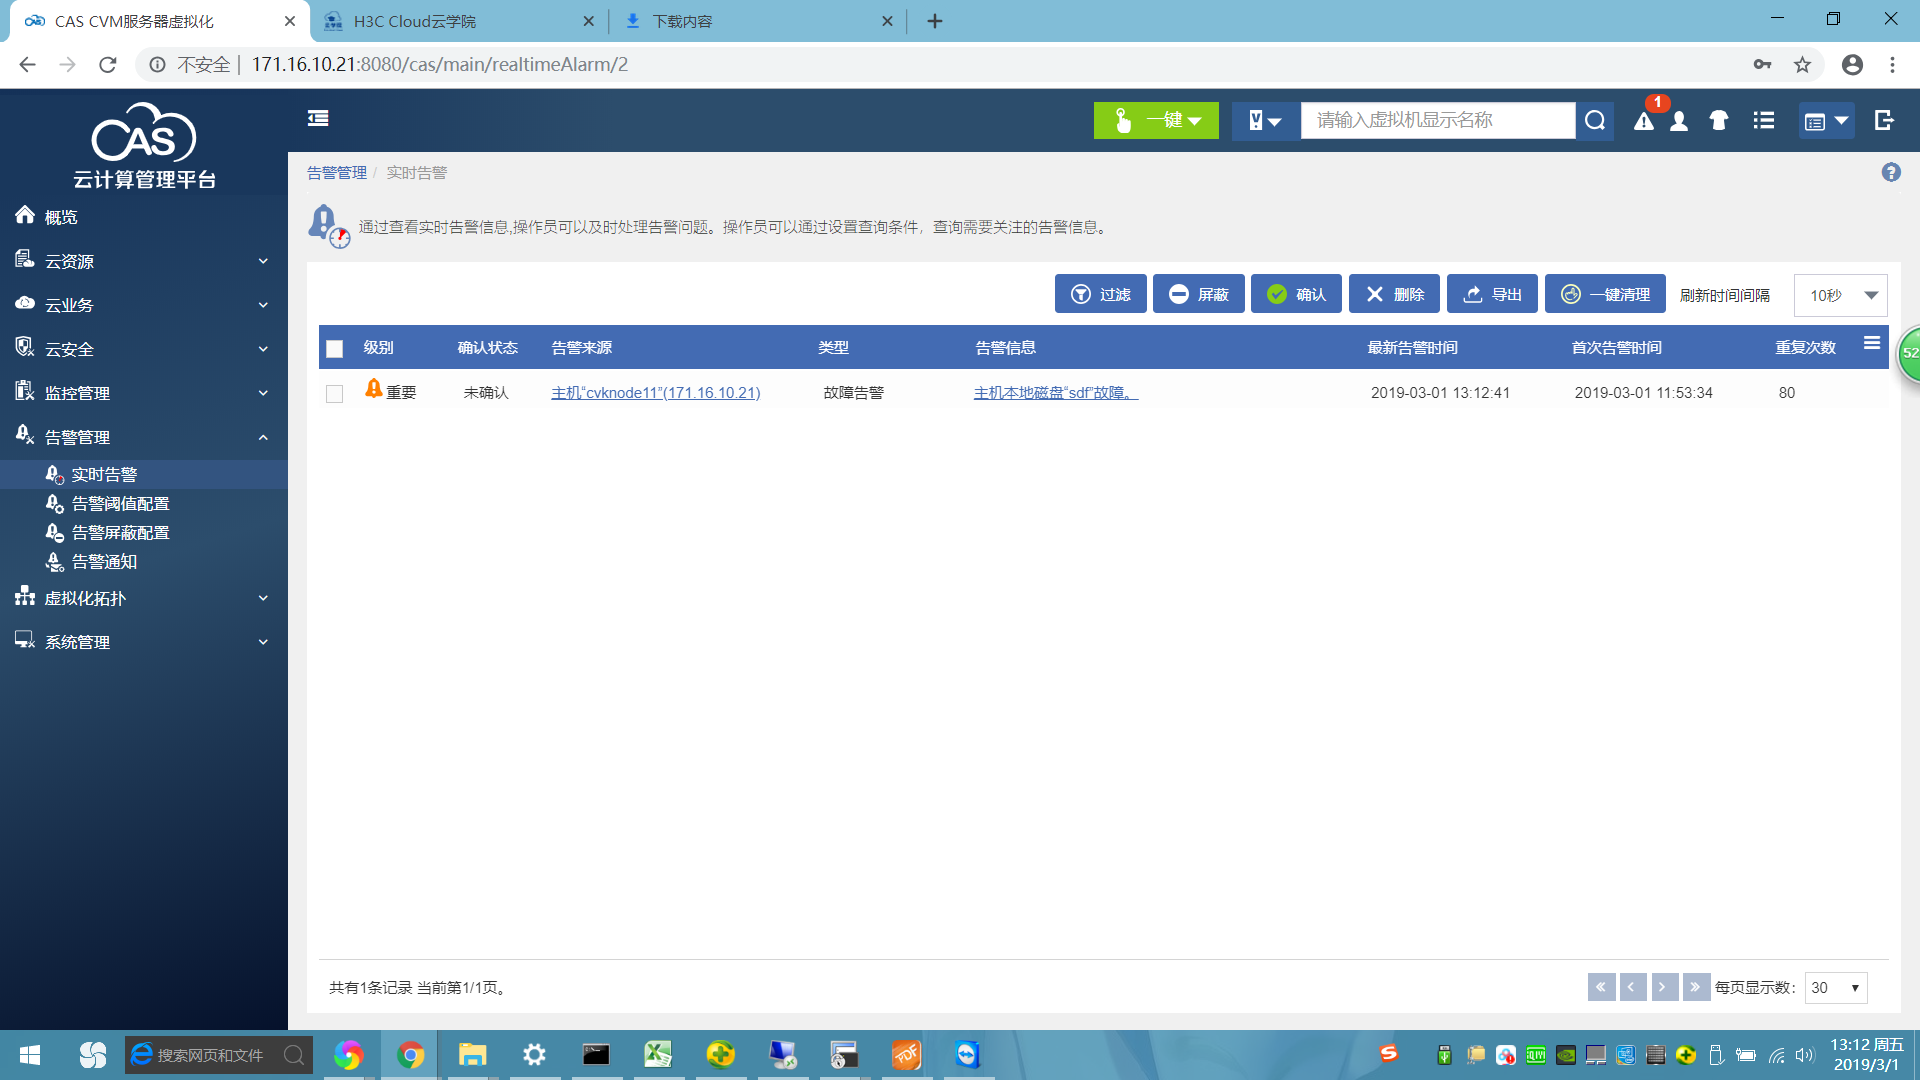Screen dimensions: 1920x1080
Task: Tick the checkbox for the cvknode11 alarm row
Action: coord(335,394)
